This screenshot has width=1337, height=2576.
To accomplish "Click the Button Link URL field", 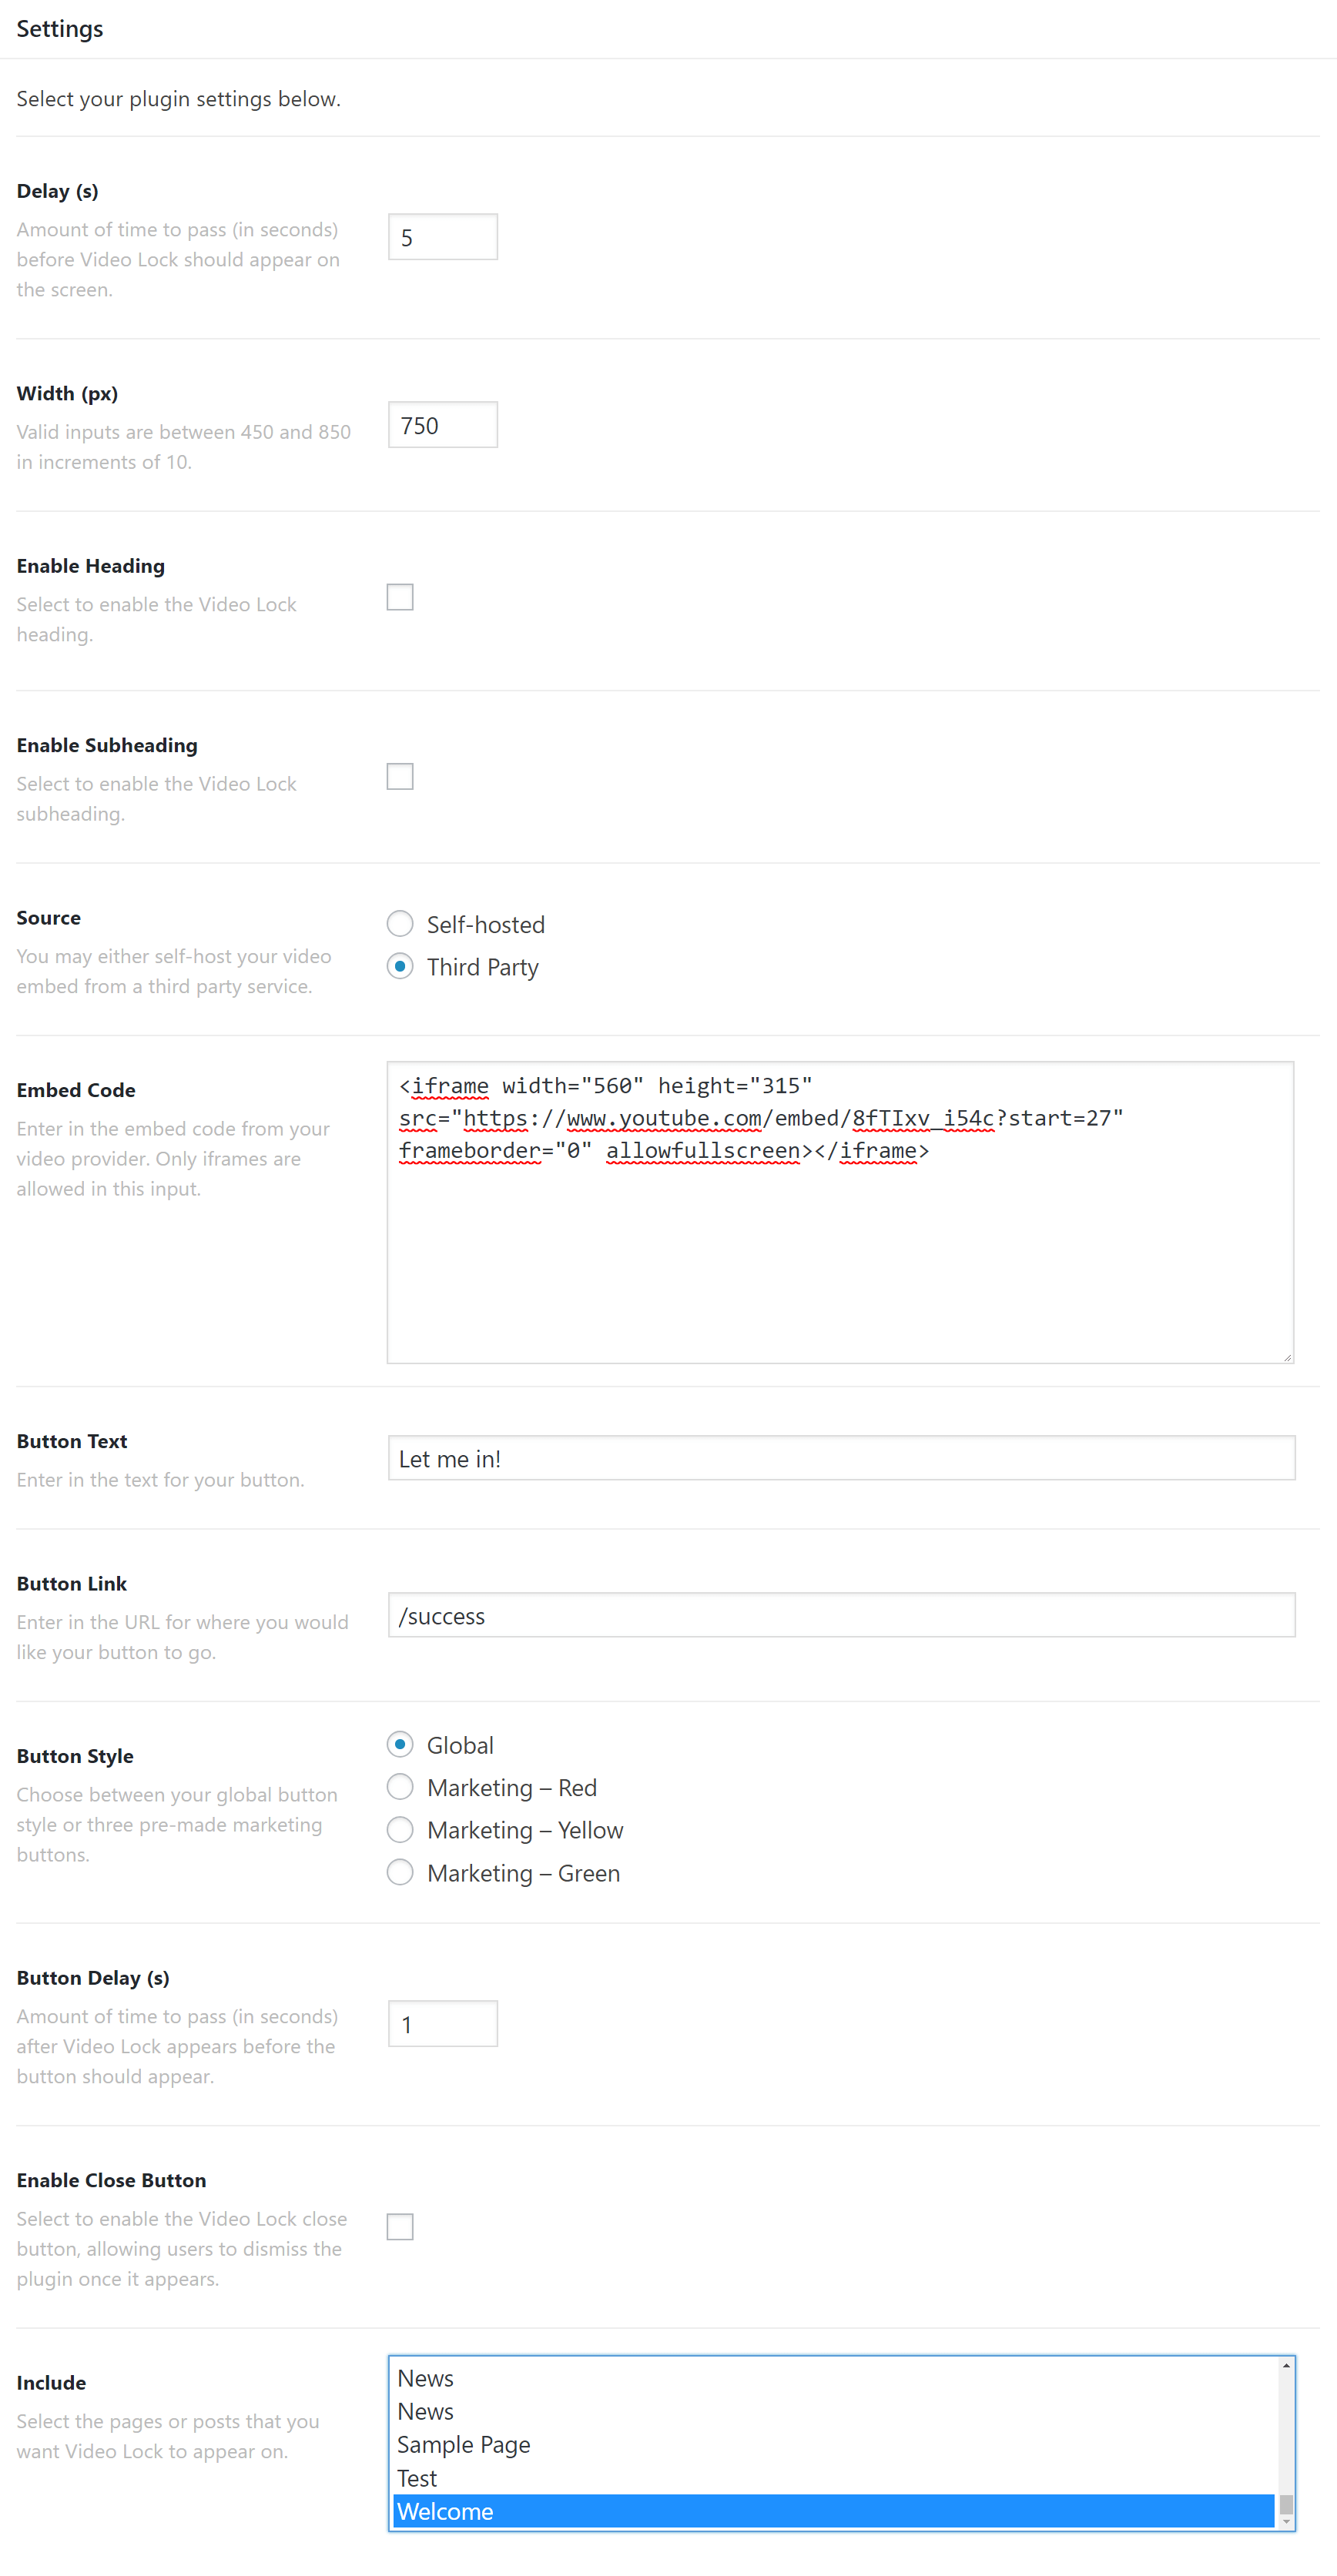I will 840,1615.
